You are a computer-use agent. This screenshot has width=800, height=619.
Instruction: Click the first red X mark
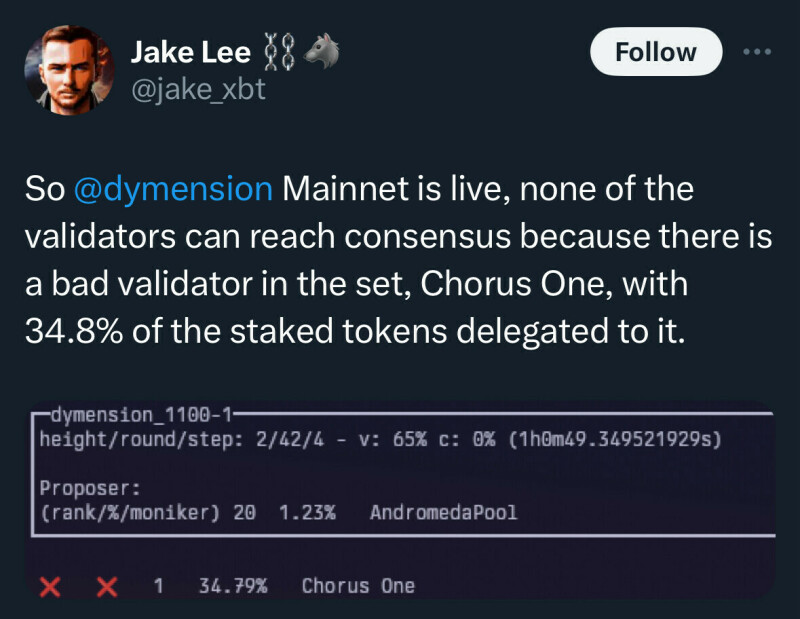[x=48, y=586]
